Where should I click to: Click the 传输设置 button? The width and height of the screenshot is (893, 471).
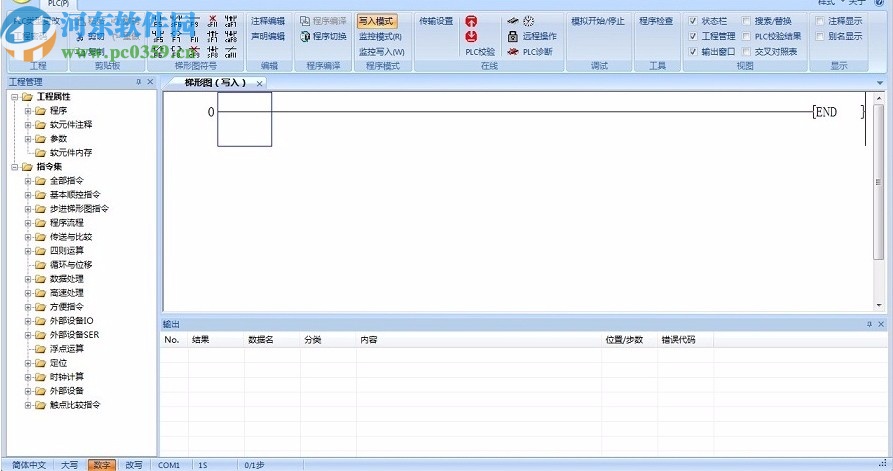point(436,21)
